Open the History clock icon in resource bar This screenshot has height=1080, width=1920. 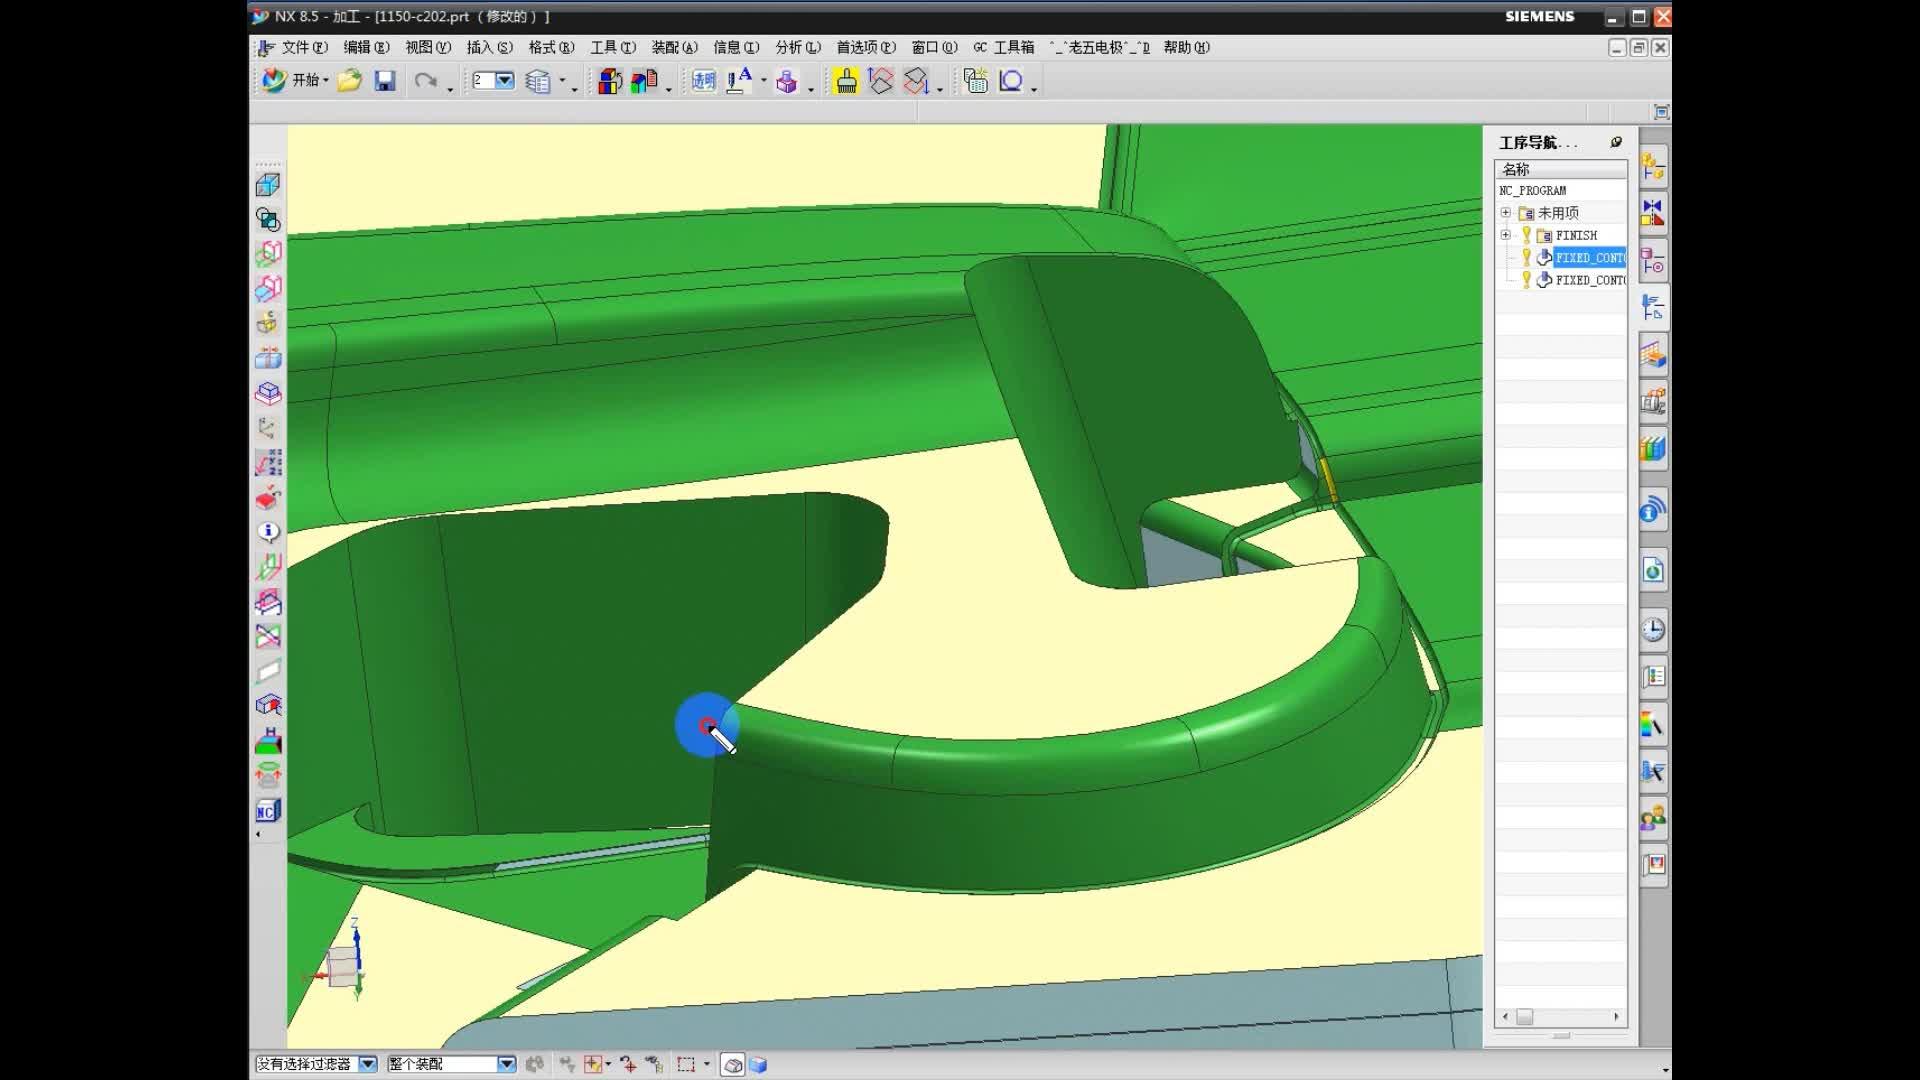click(x=1653, y=629)
